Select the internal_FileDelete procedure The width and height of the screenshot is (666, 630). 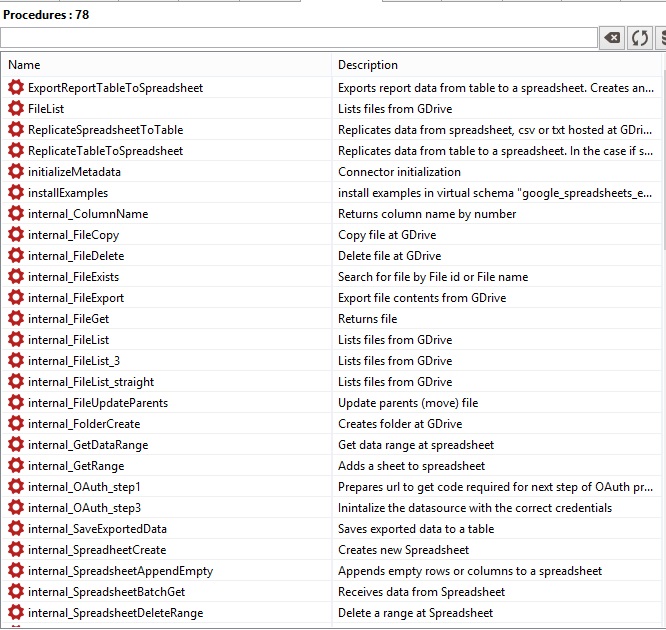click(x=76, y=256)
